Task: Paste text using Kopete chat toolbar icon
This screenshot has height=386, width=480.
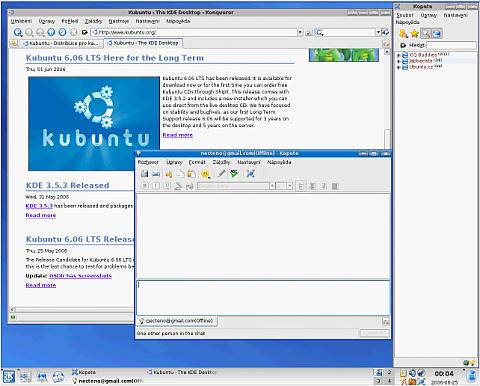Action: coord(191,173)
